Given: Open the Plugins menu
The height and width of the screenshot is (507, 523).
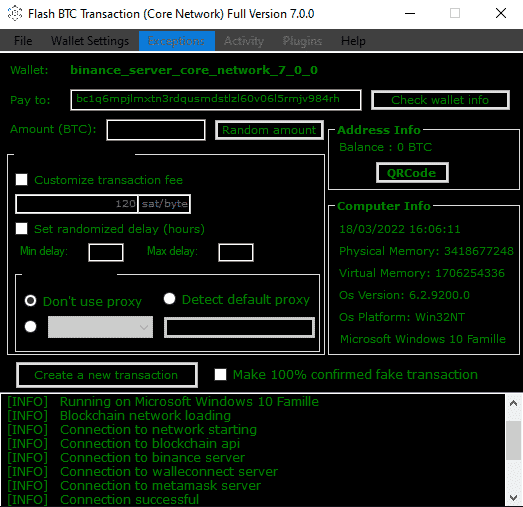Looking at the screenshot, I should 302,41.
